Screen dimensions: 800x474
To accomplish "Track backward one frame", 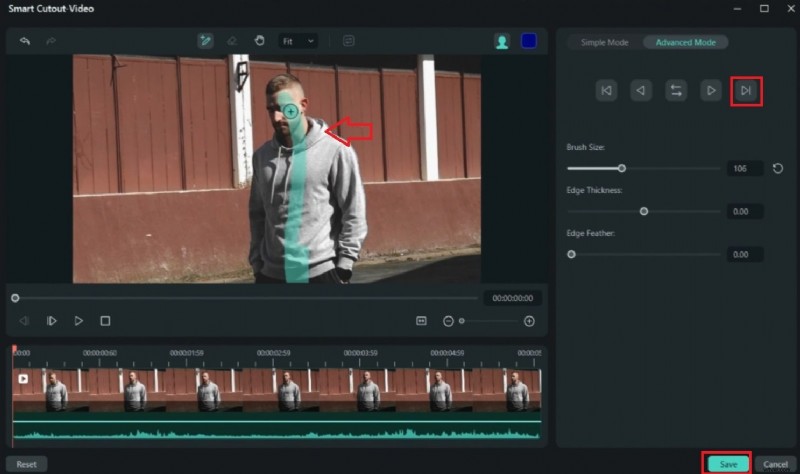I will coord(641,91).
